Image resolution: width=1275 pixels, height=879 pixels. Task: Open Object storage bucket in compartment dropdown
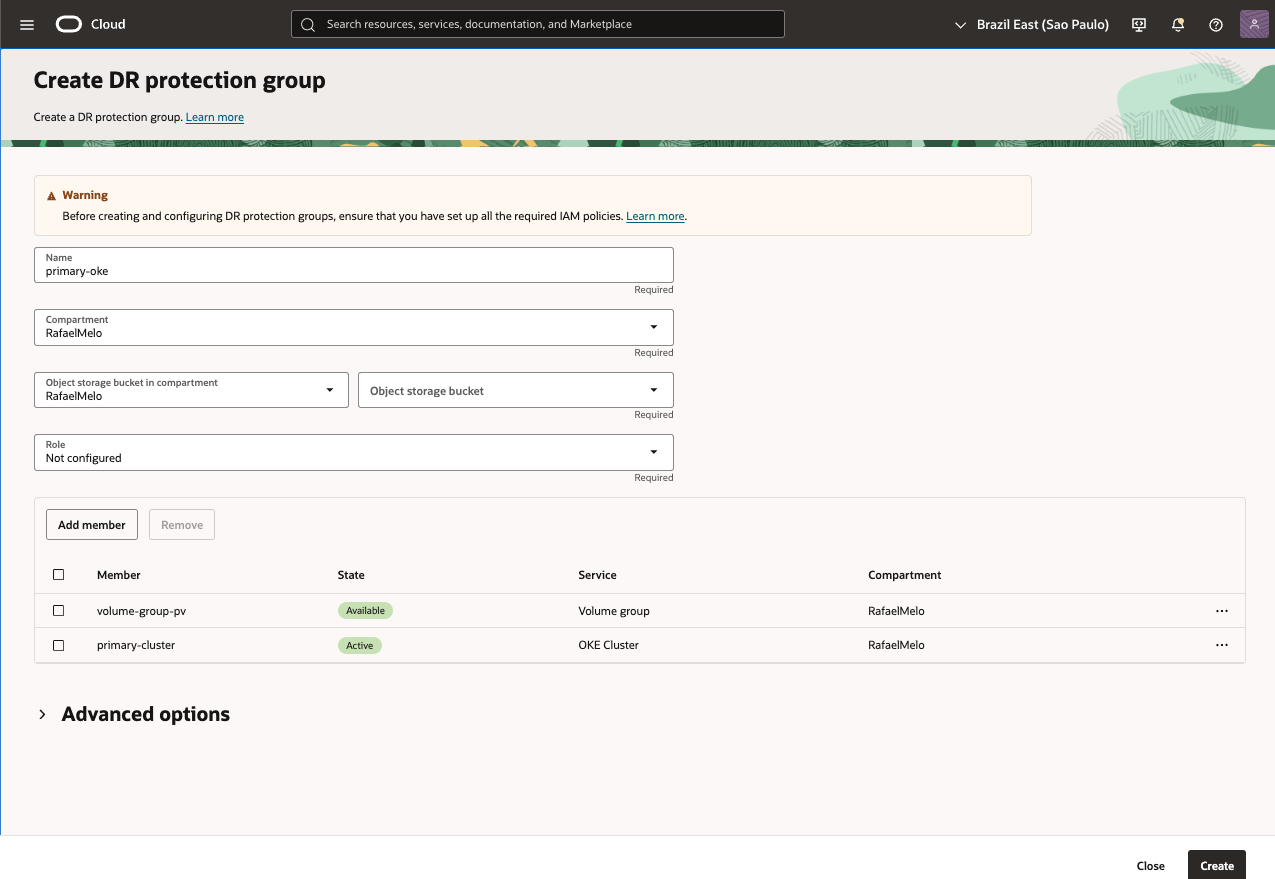(x=191, y=390)
